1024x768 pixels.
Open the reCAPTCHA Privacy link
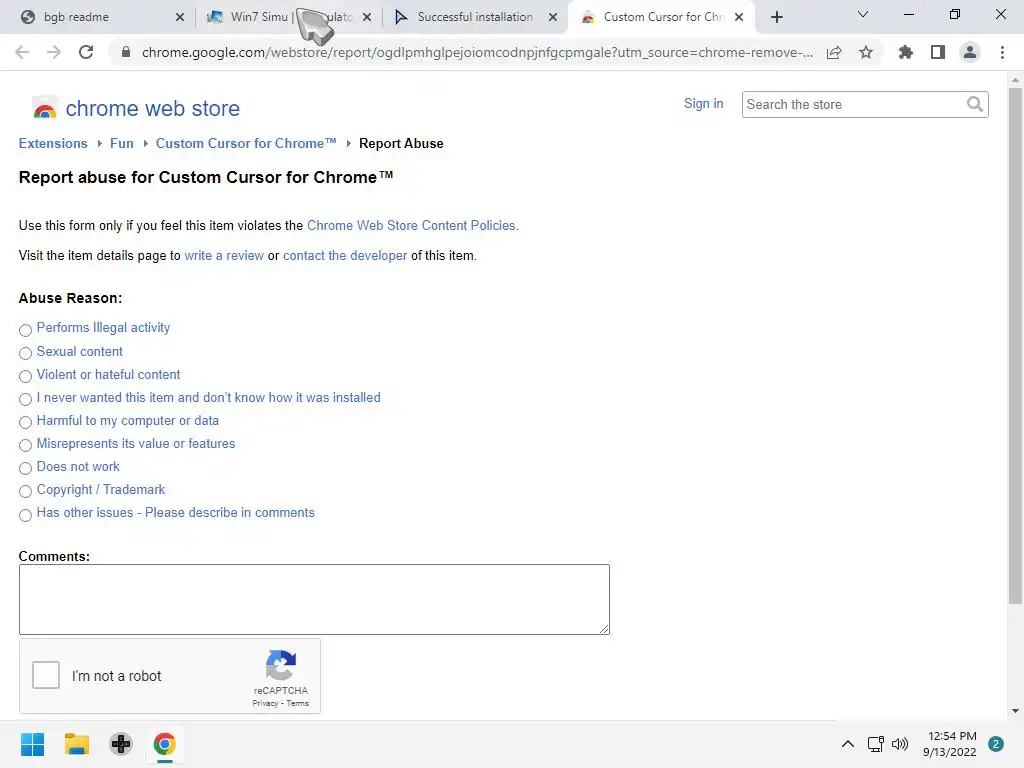[265, 703]
